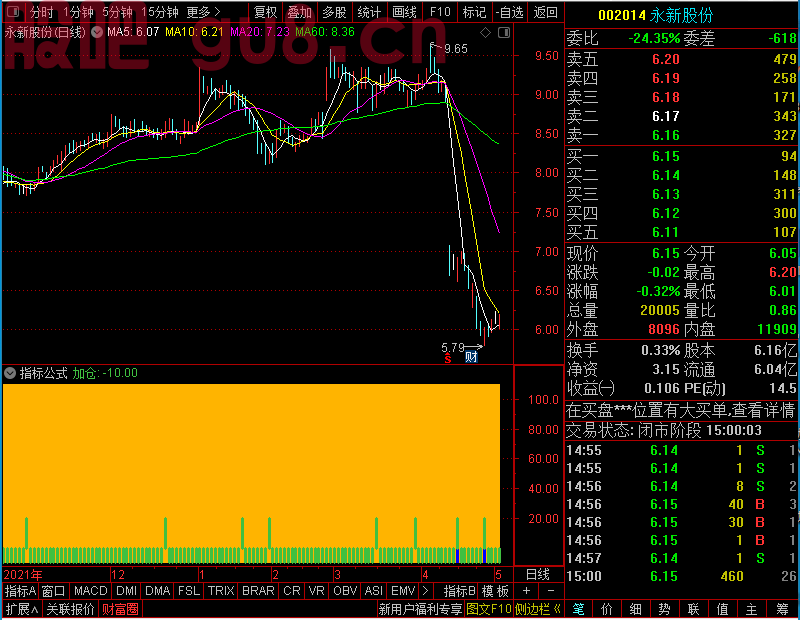Select the 联 linkage tab

coord(693,609)
